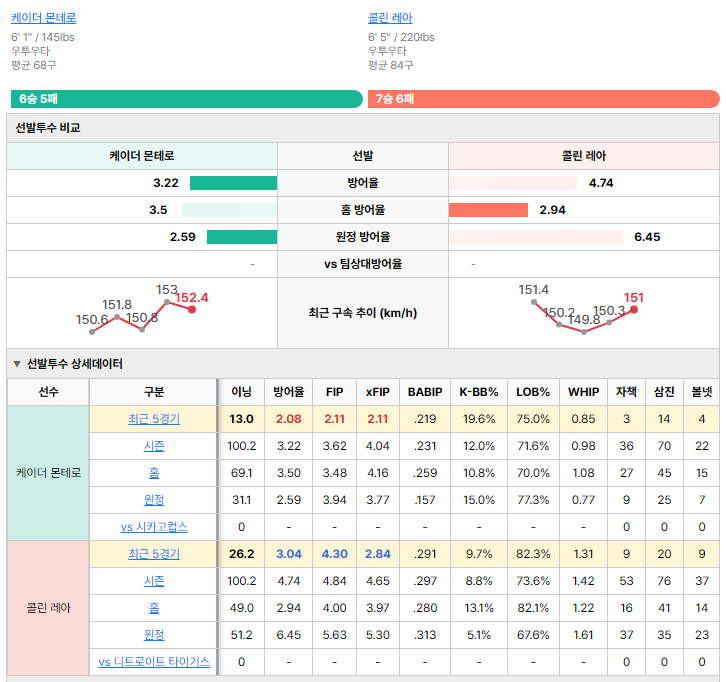This screenshot has height=682, width=726.
Task: Click the 1.61 WHIP cell
Action: click(583, 635)
